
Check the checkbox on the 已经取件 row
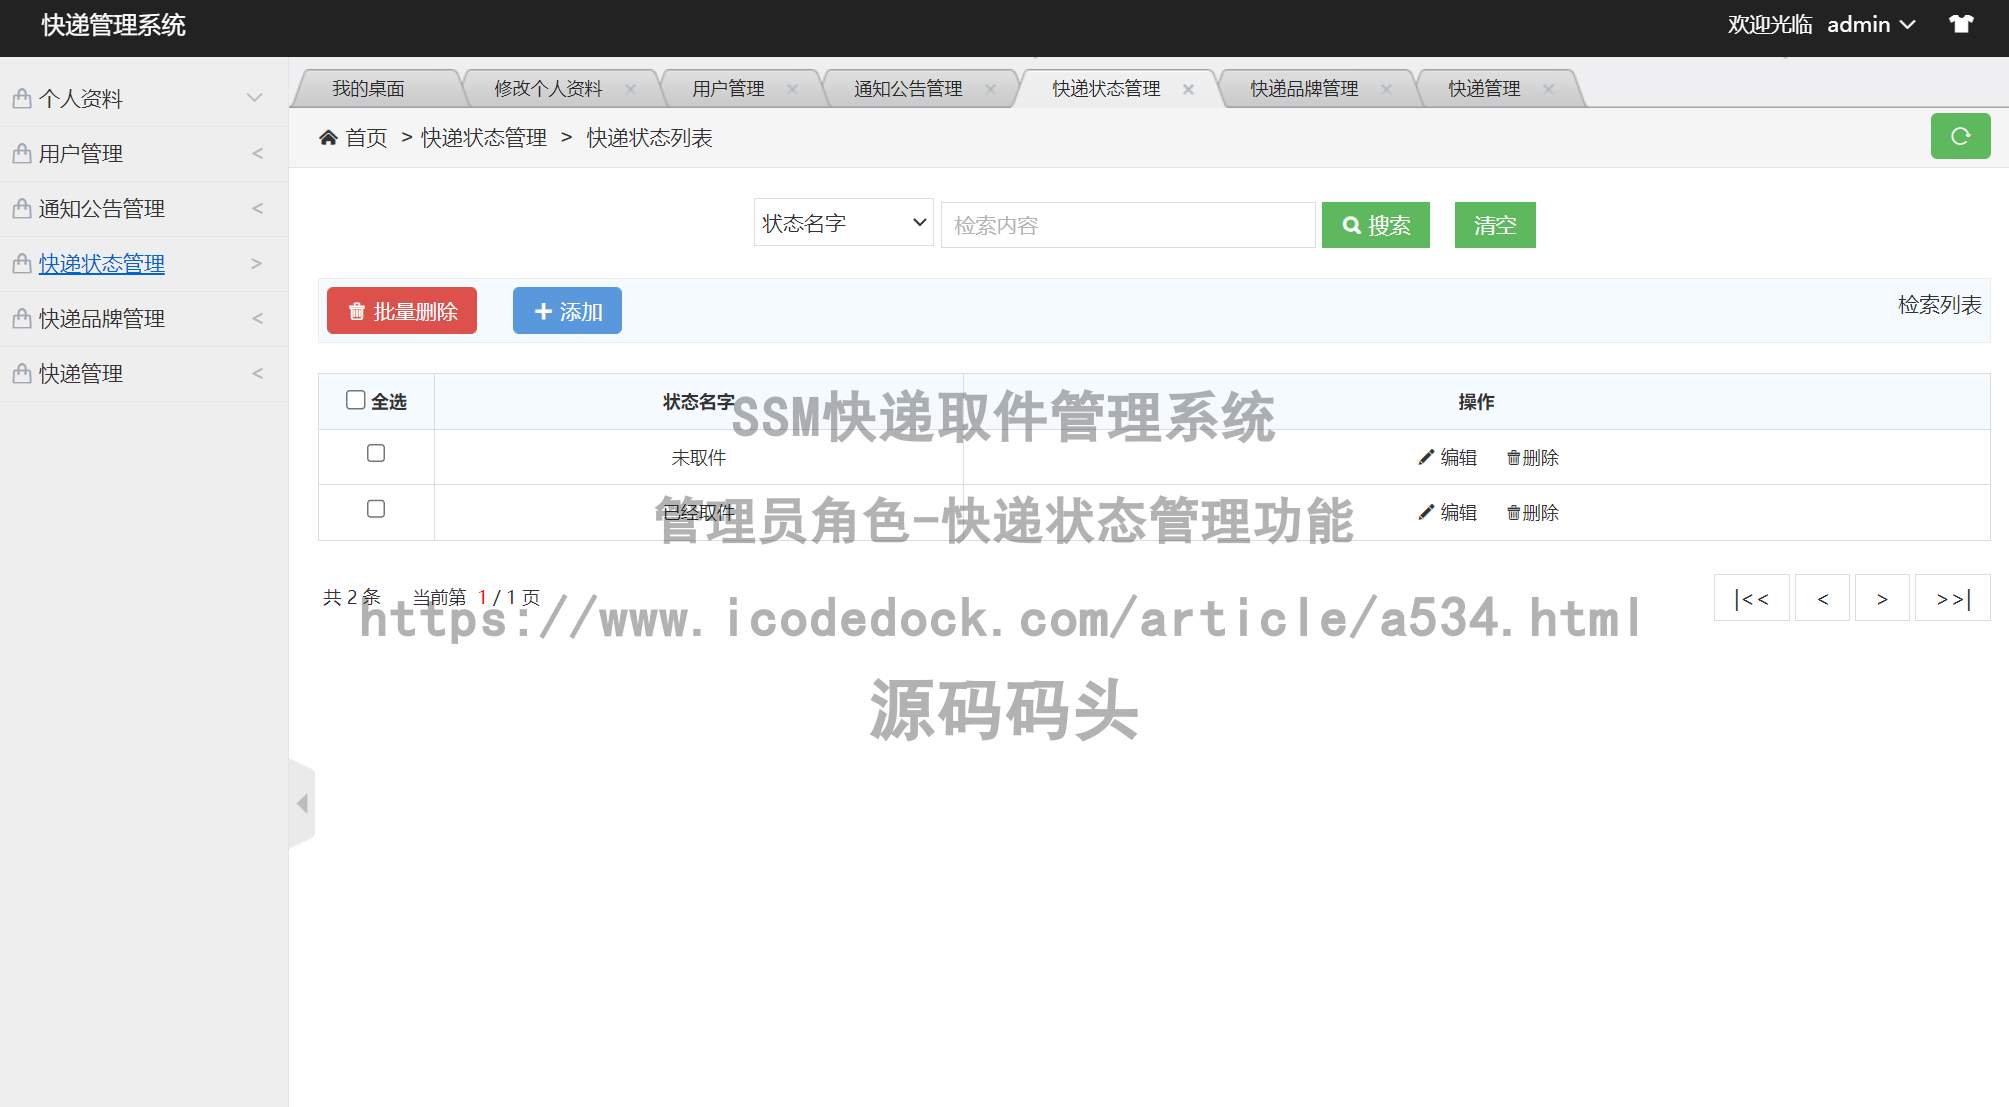point(376,508)
